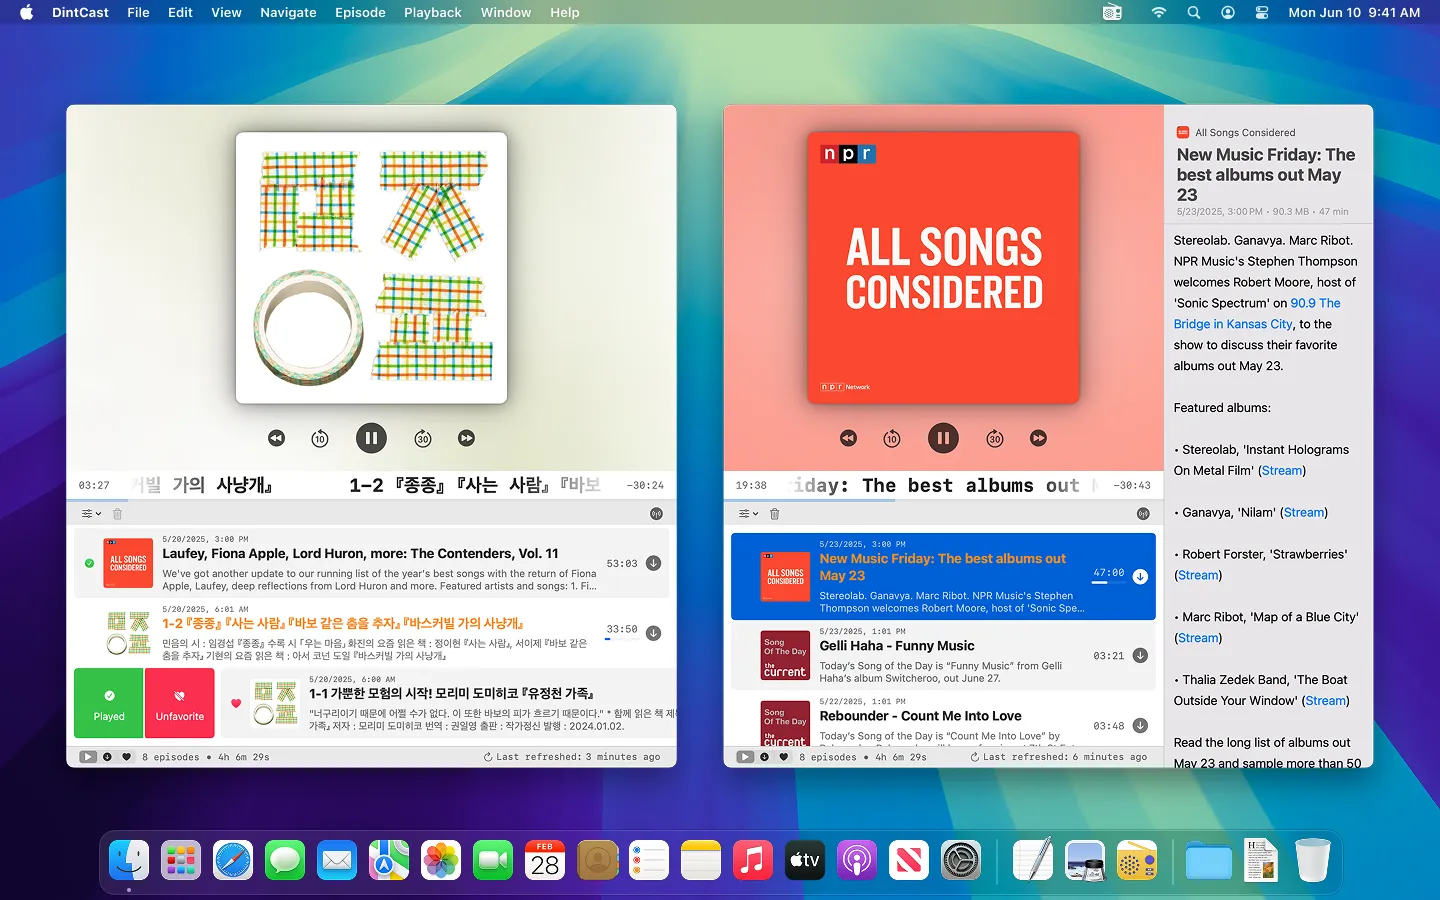The width and height of the screenshot is (1440, 900).
Task: Toggle the play-queue filter in left window footer
Action: (x=88, y=757)
